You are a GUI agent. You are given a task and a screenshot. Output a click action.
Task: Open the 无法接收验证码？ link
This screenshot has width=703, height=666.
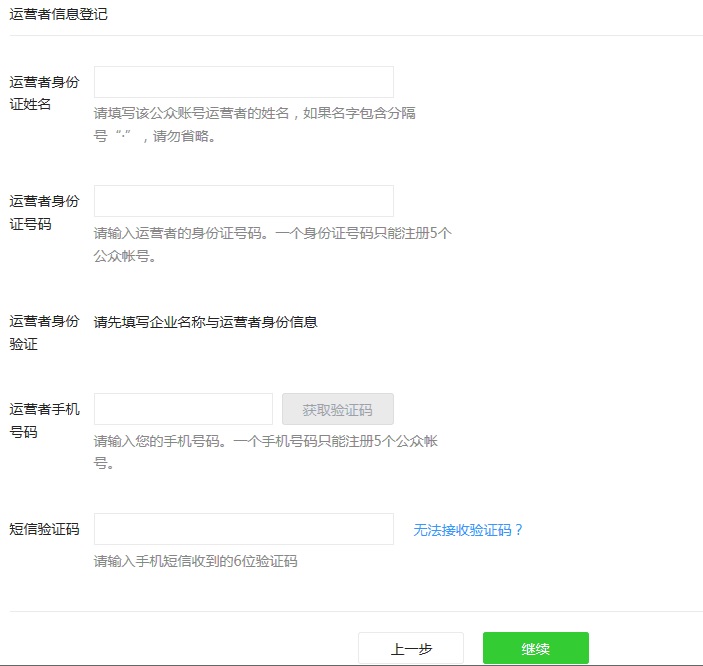(468, 530)
